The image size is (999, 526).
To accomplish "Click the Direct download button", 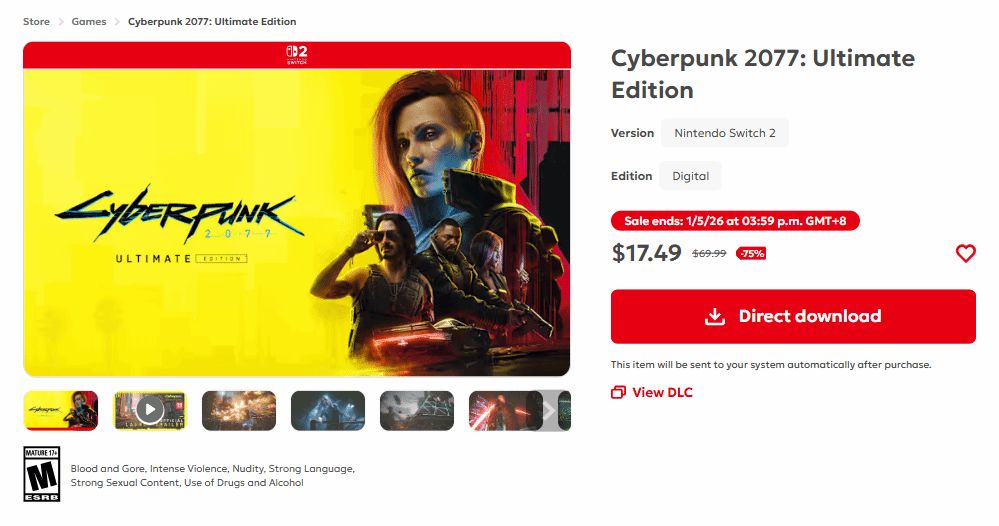I will point(793,317).
